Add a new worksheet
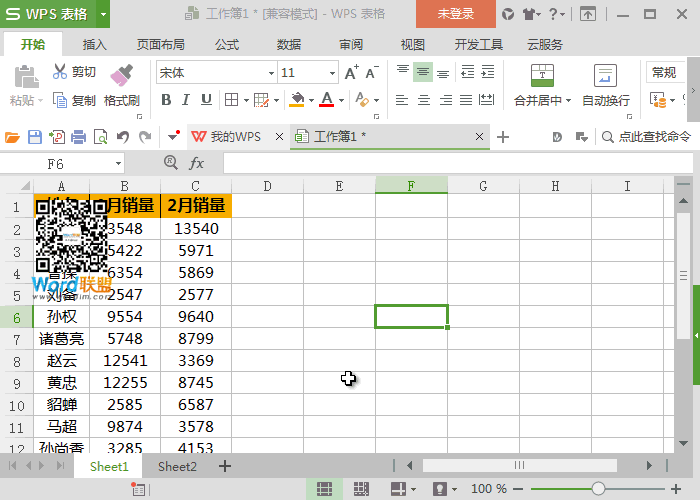Image resolution: width=700 pixels, height=500 pixels. point(225,467)
